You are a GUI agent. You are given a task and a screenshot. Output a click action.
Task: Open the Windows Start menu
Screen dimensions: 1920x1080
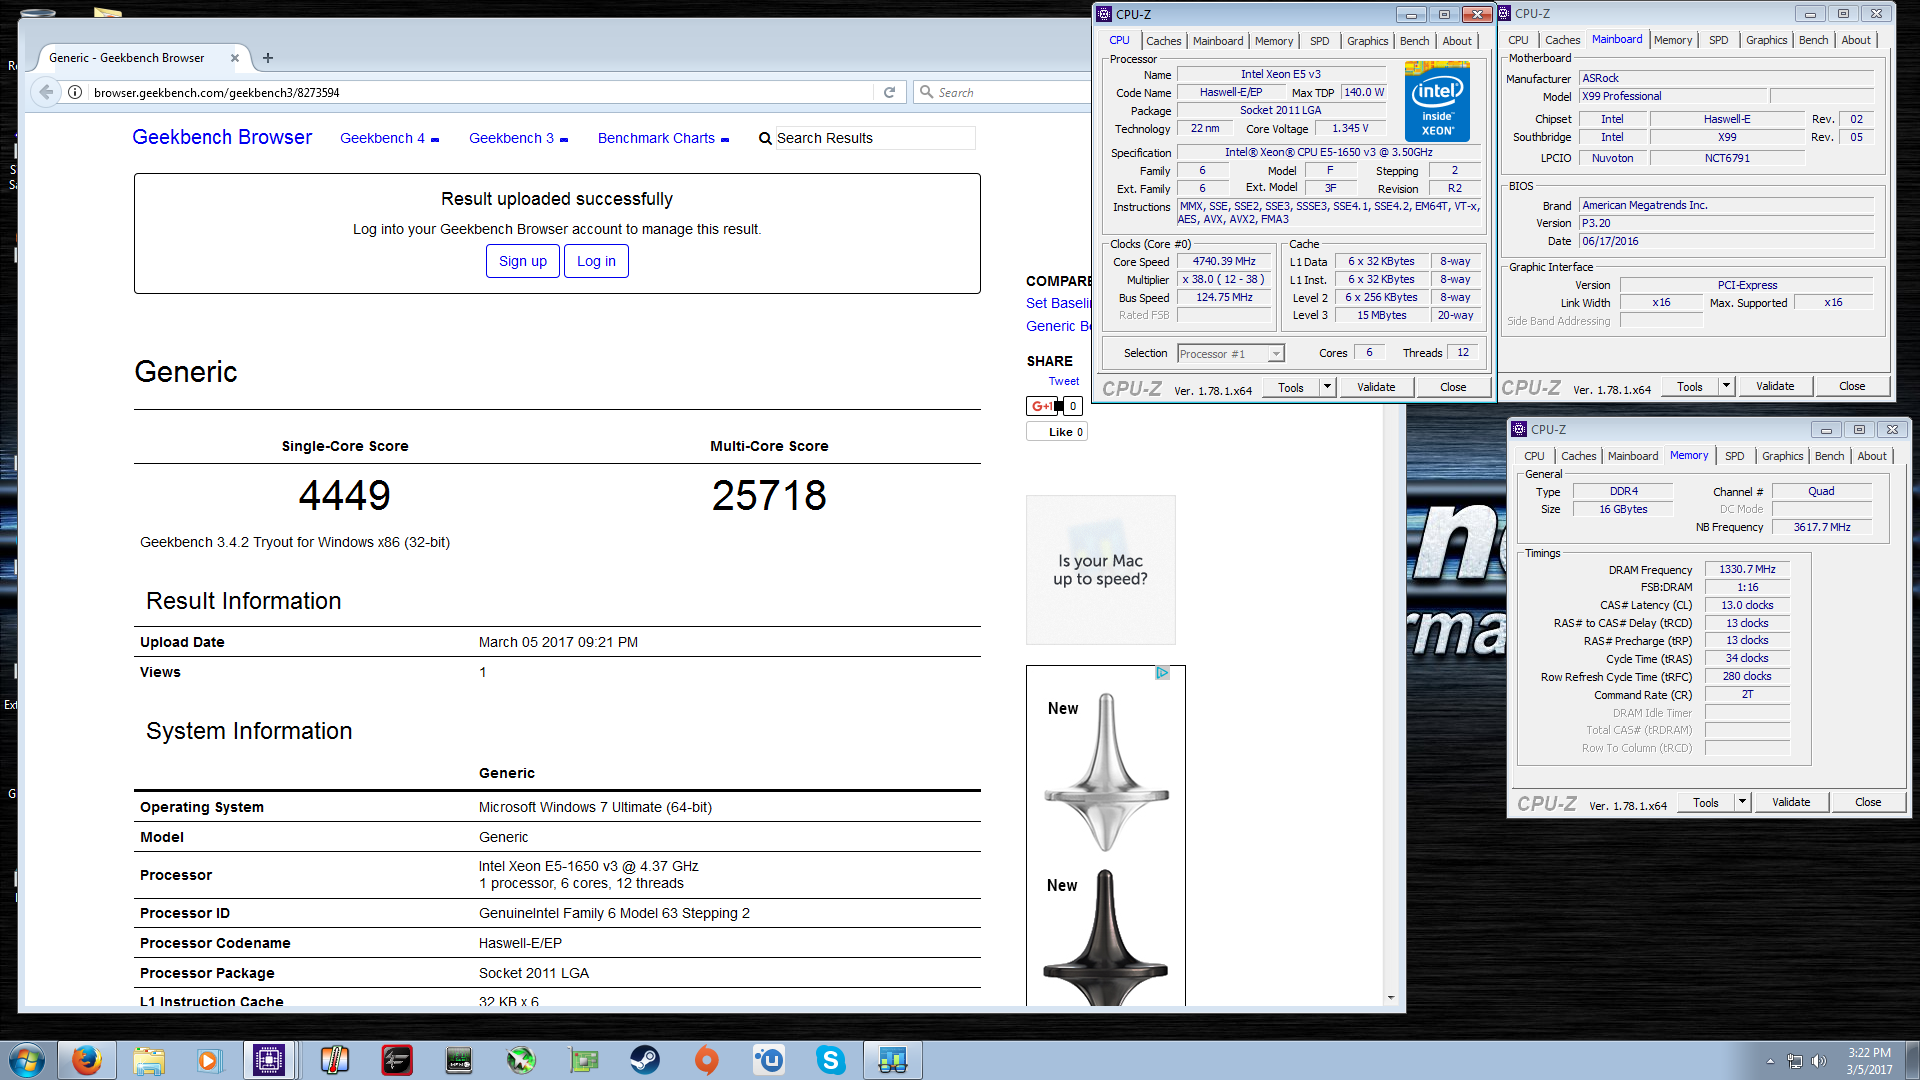pyautogui.click(x=27, y=1060)
